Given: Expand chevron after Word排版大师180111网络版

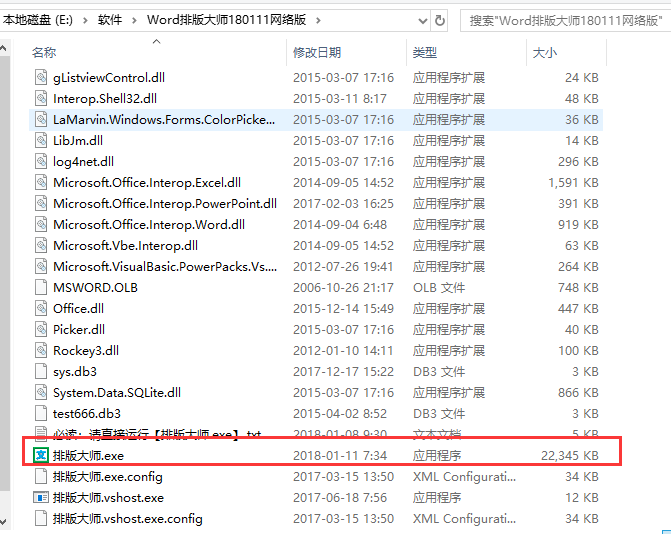Looking at the screenshot, I should pos(318,20).
